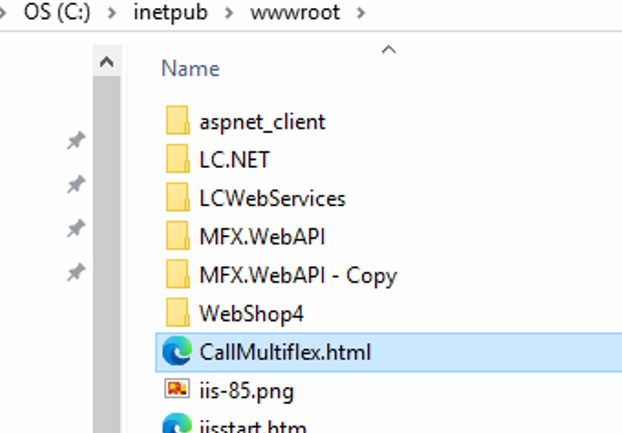Select the MFX.WebAPI folder icon
Screen dimensions: 622x433
click(177, 237)
